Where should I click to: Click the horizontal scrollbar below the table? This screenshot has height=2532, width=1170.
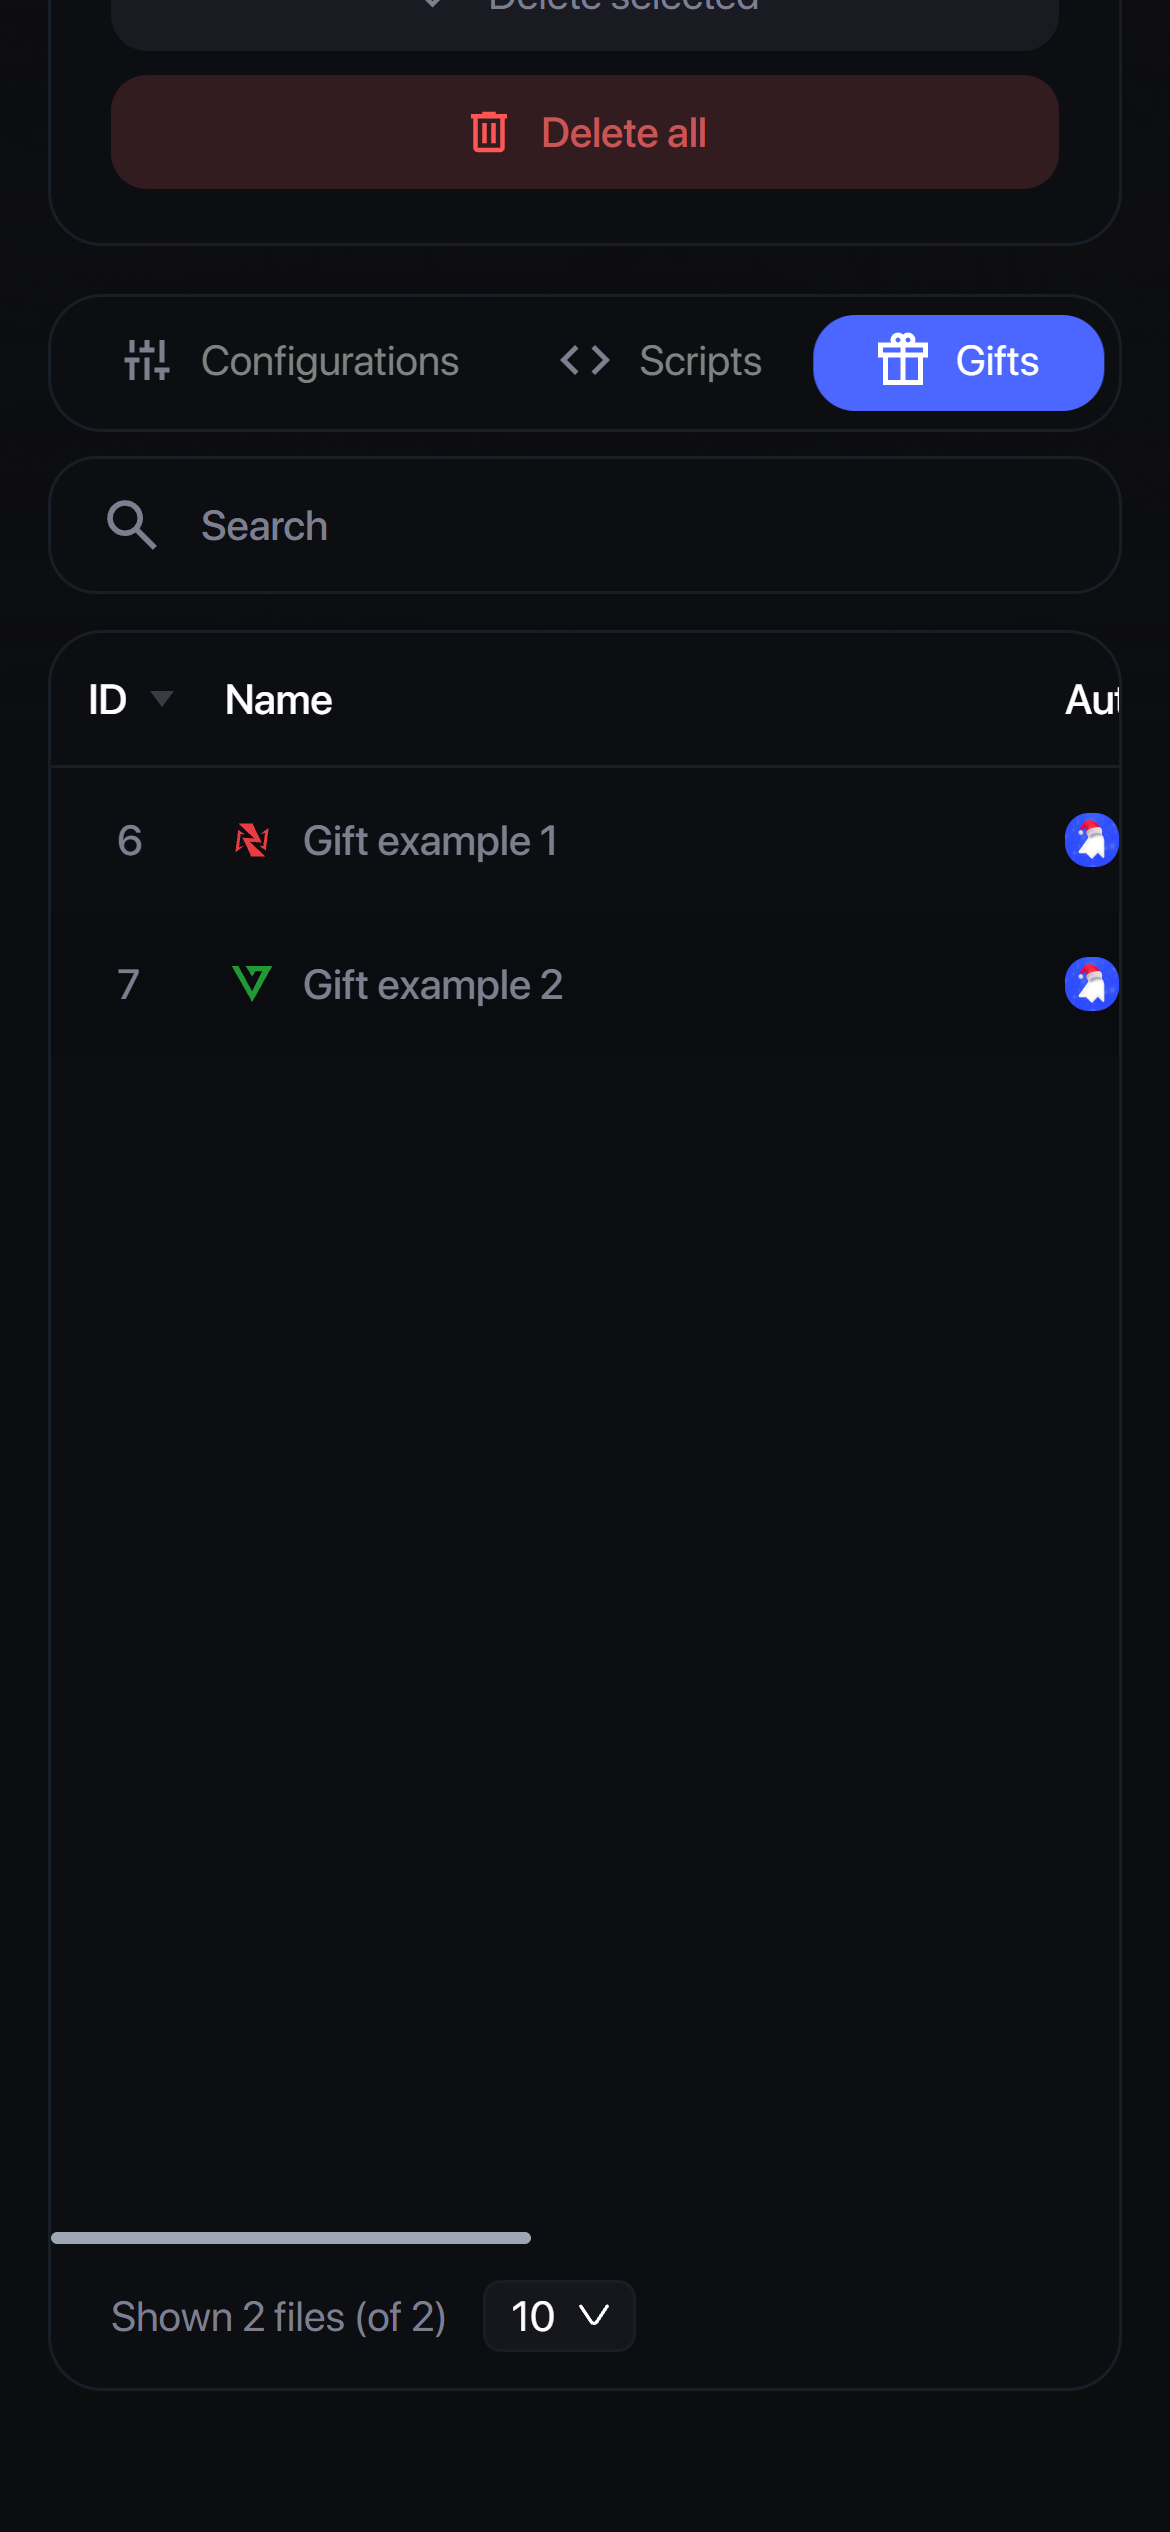(x=290, y=2238)
